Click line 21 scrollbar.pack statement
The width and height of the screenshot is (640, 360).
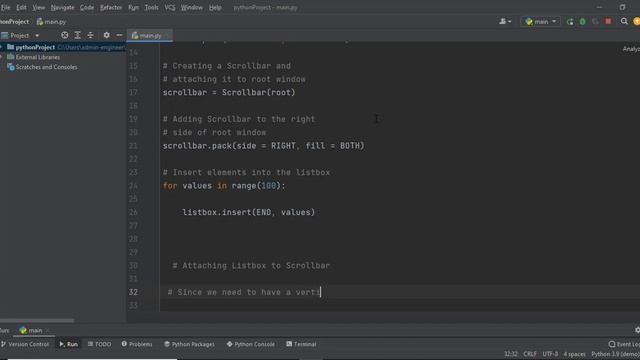click(263, 146)
